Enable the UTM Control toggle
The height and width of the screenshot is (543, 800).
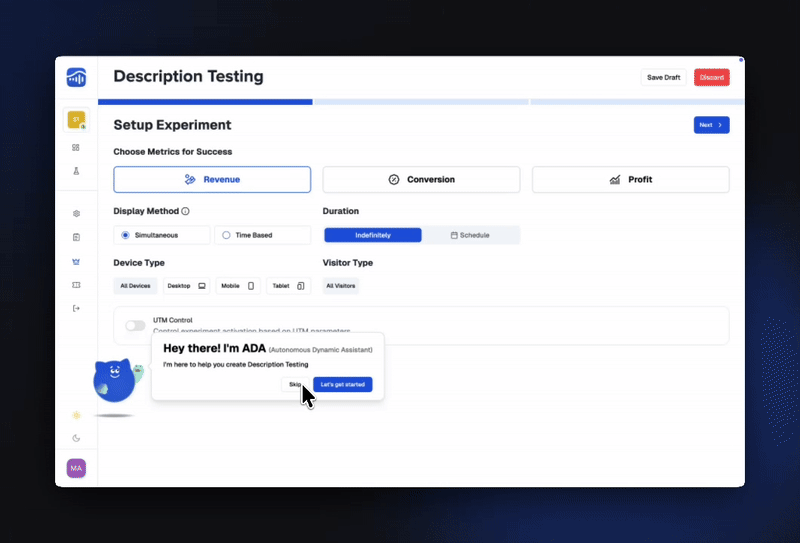135,325
